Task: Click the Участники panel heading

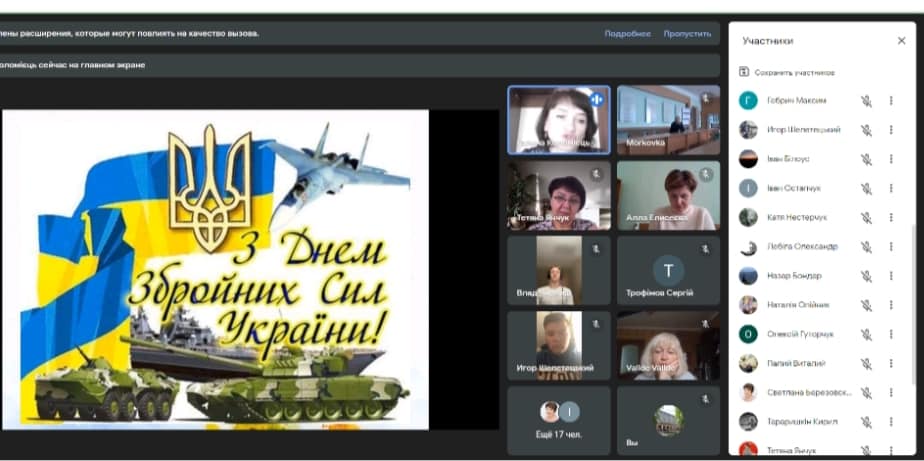Action: [768, 41]
